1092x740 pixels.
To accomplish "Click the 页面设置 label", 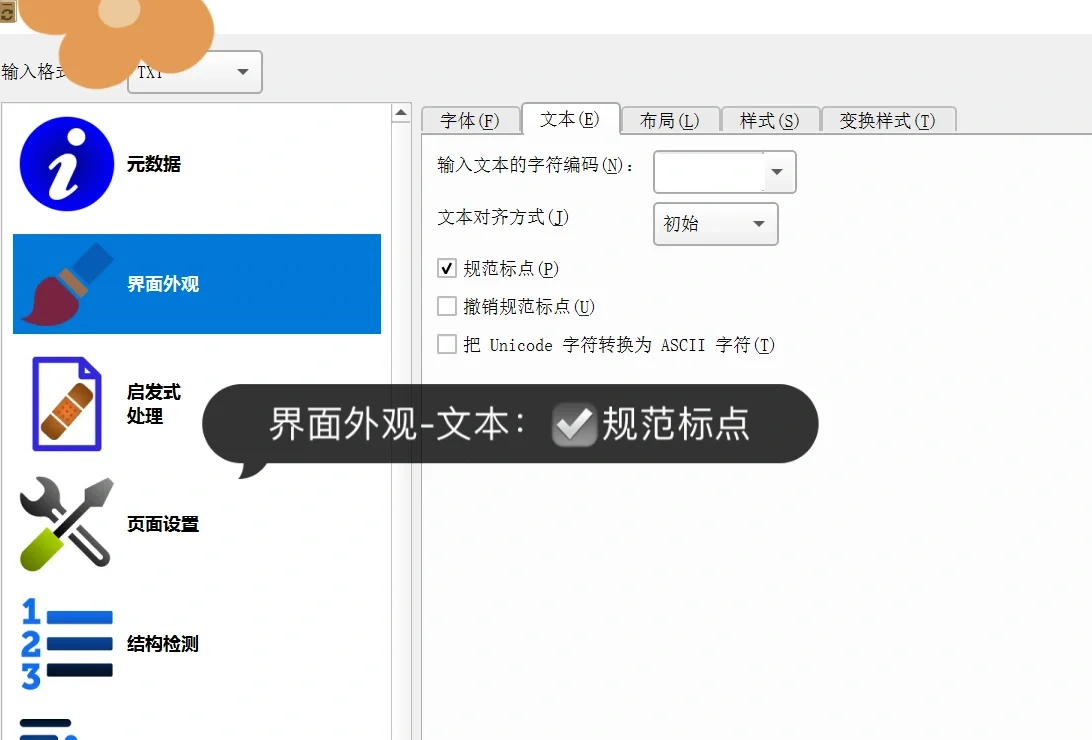I will coord(163,523).
